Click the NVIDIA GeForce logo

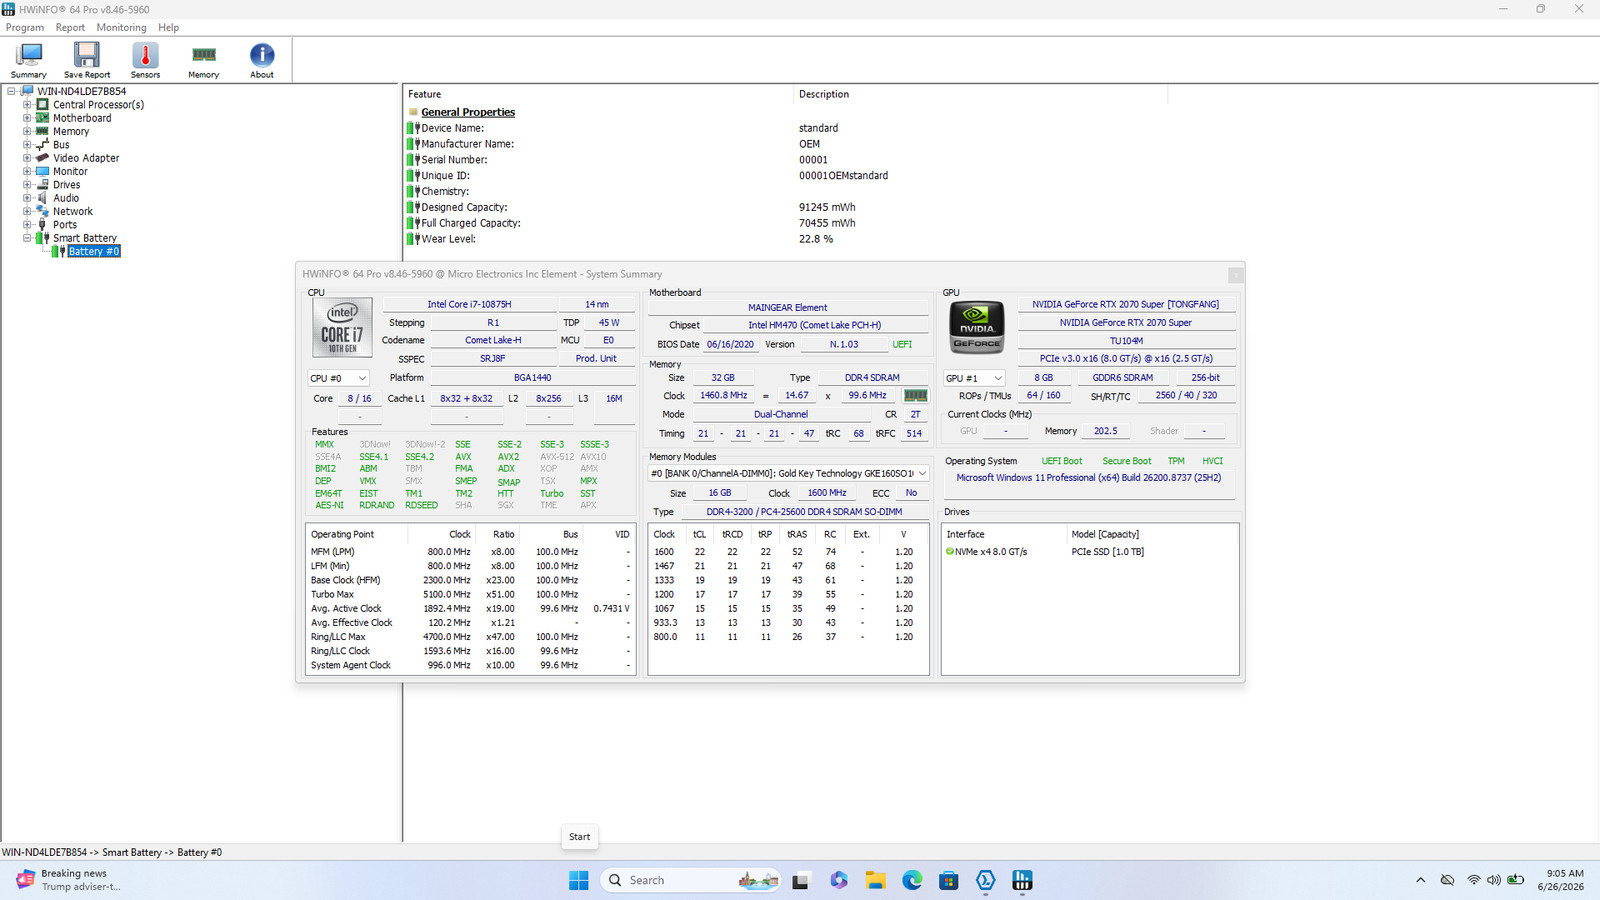click(977, 327)
